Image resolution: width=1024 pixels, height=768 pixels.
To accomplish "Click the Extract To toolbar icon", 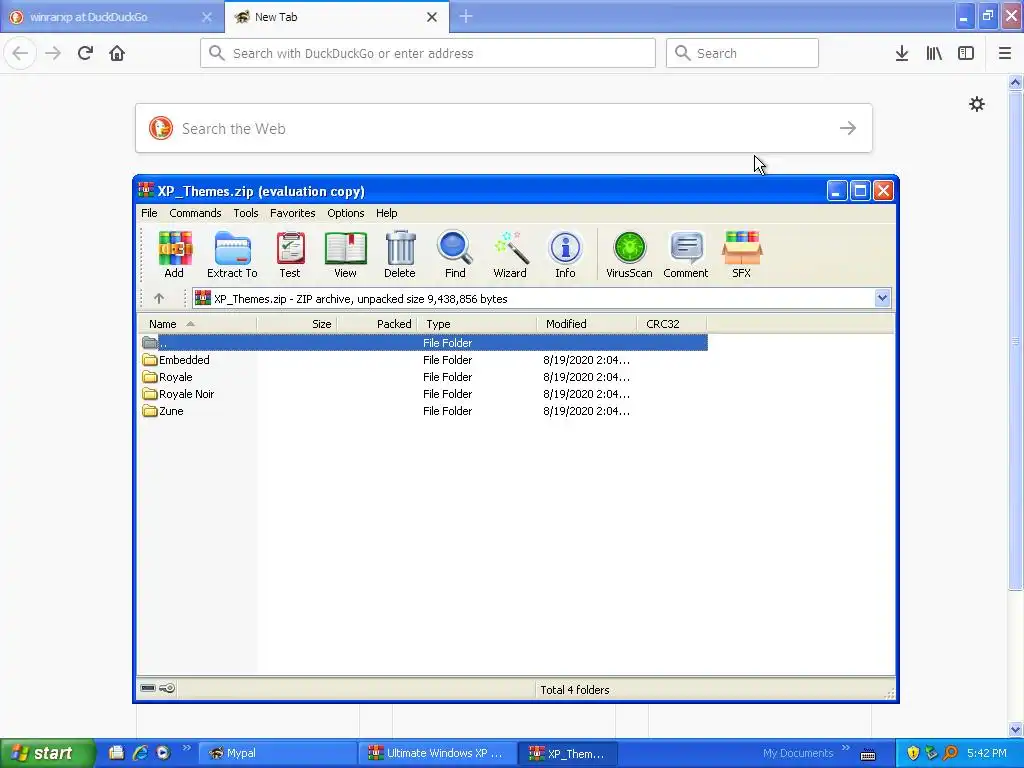I will pyautogui.click(x=232, y=254).
